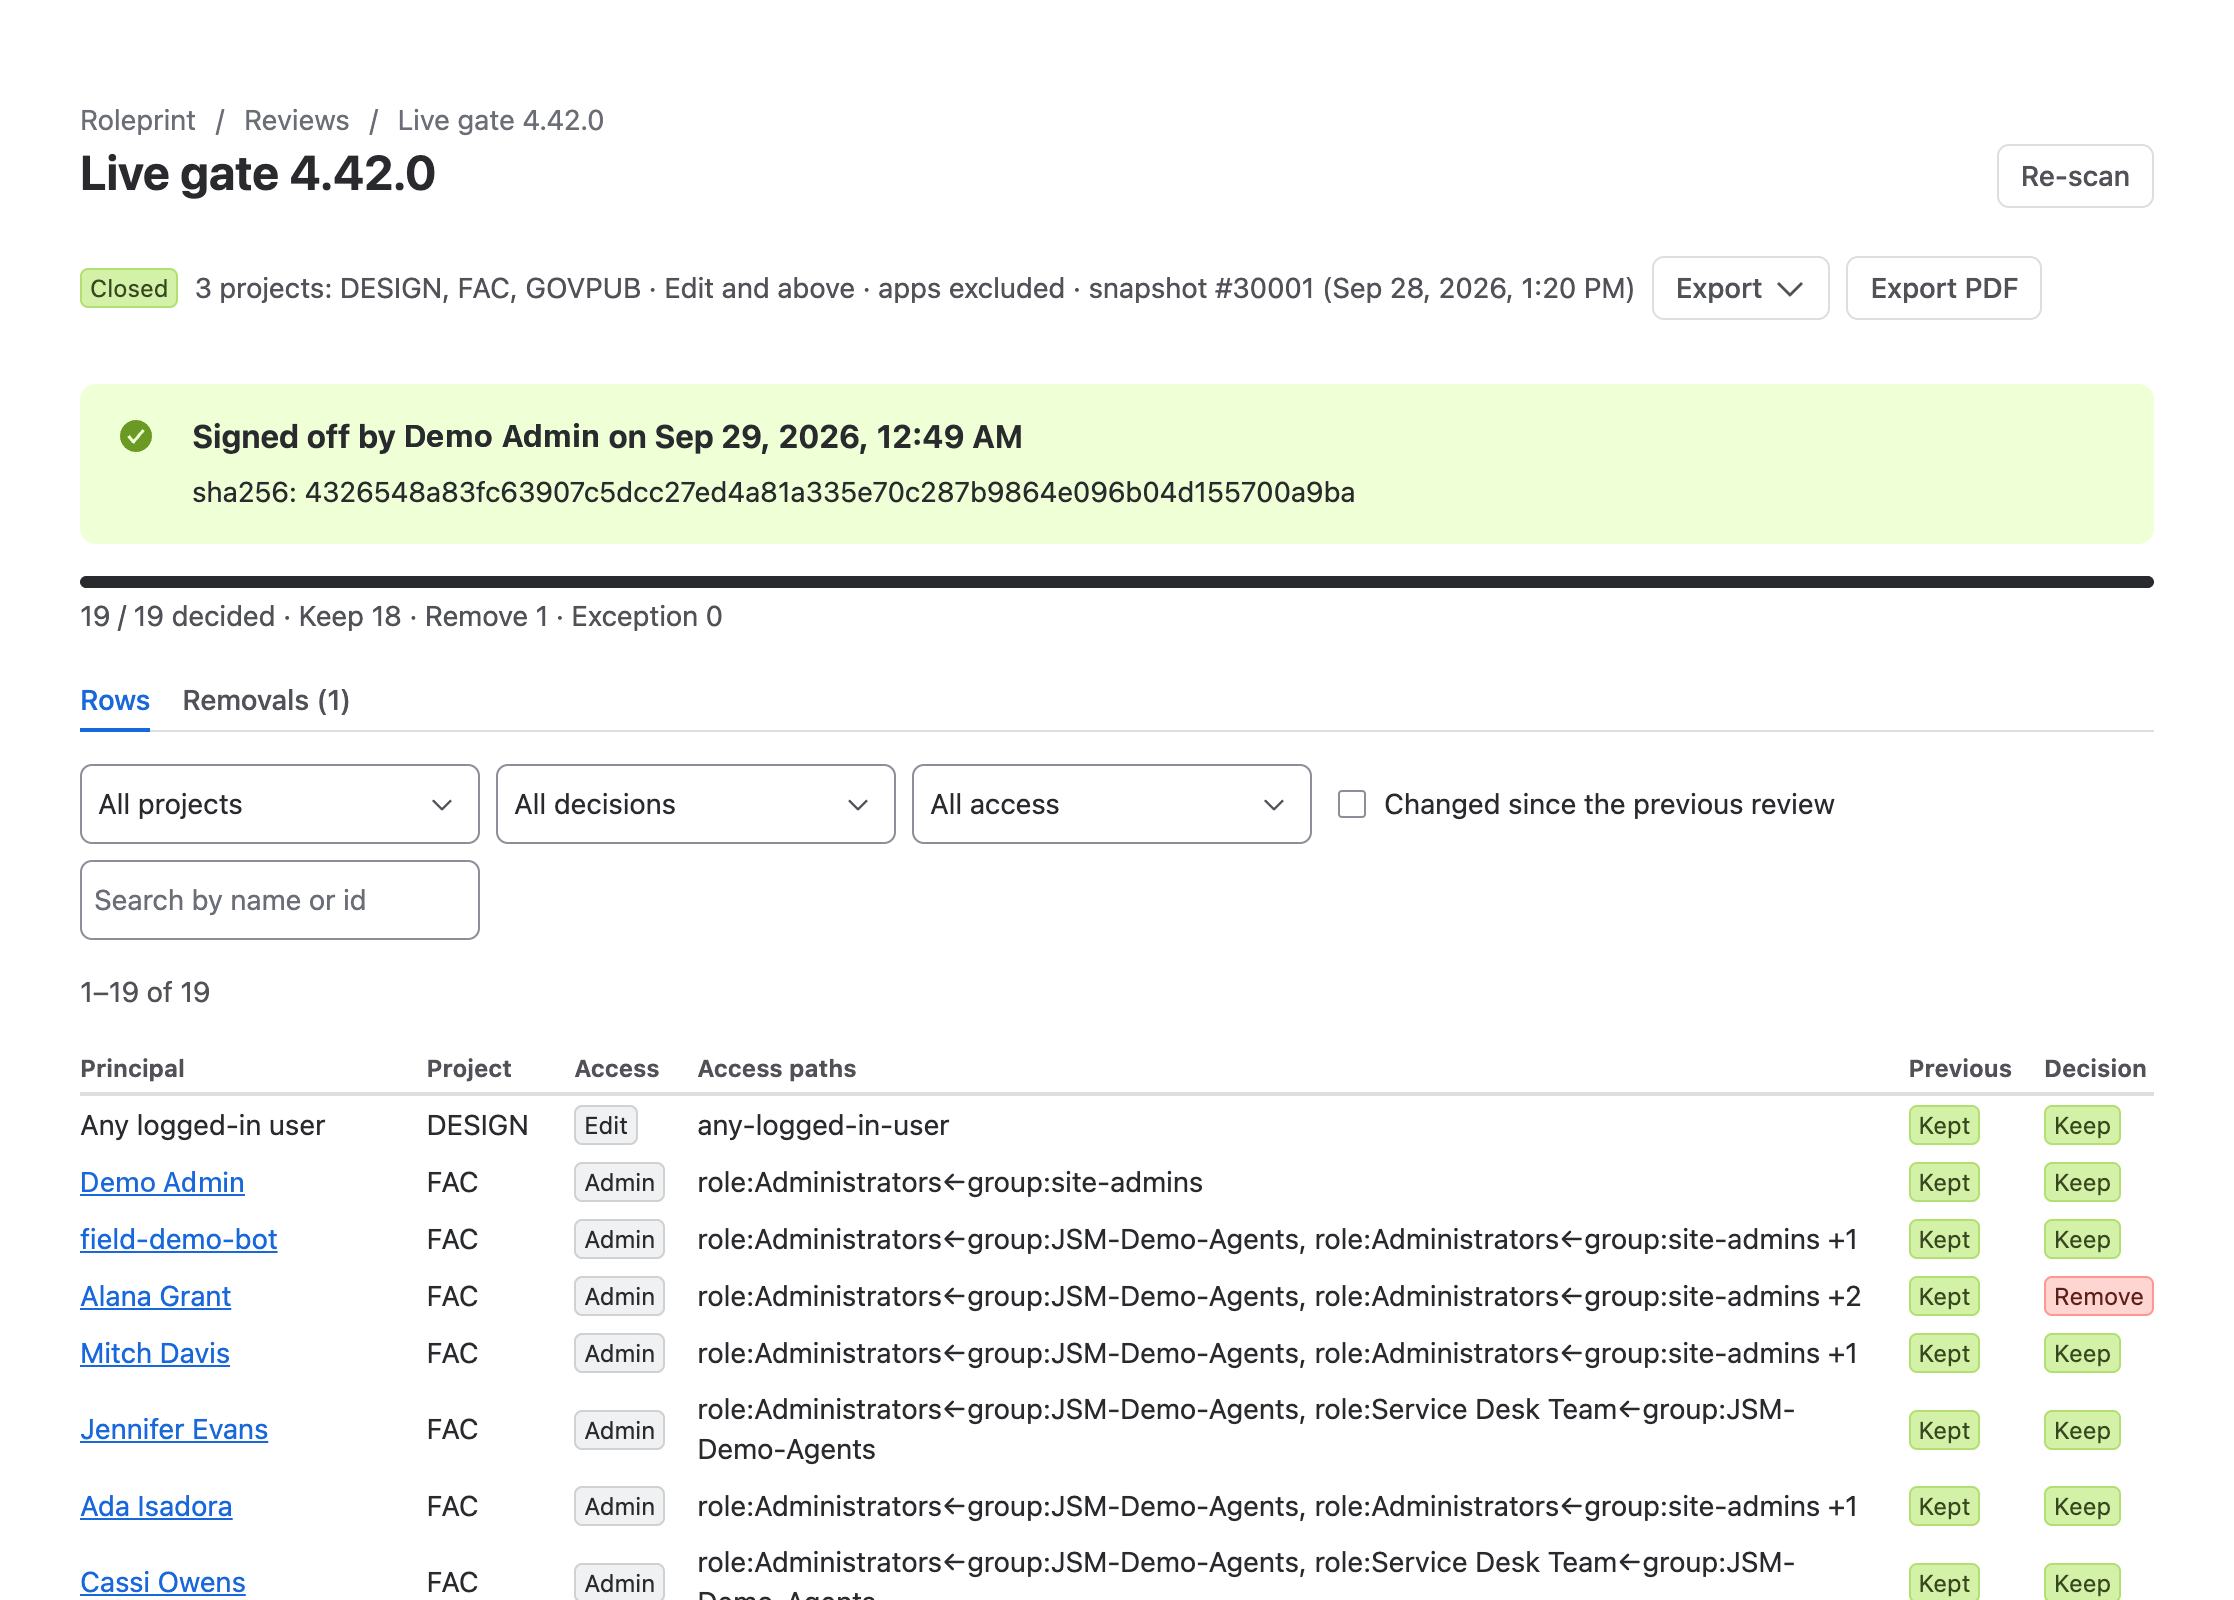Click the Live gate 4.42.0 breadcrumb

[500, 120]
